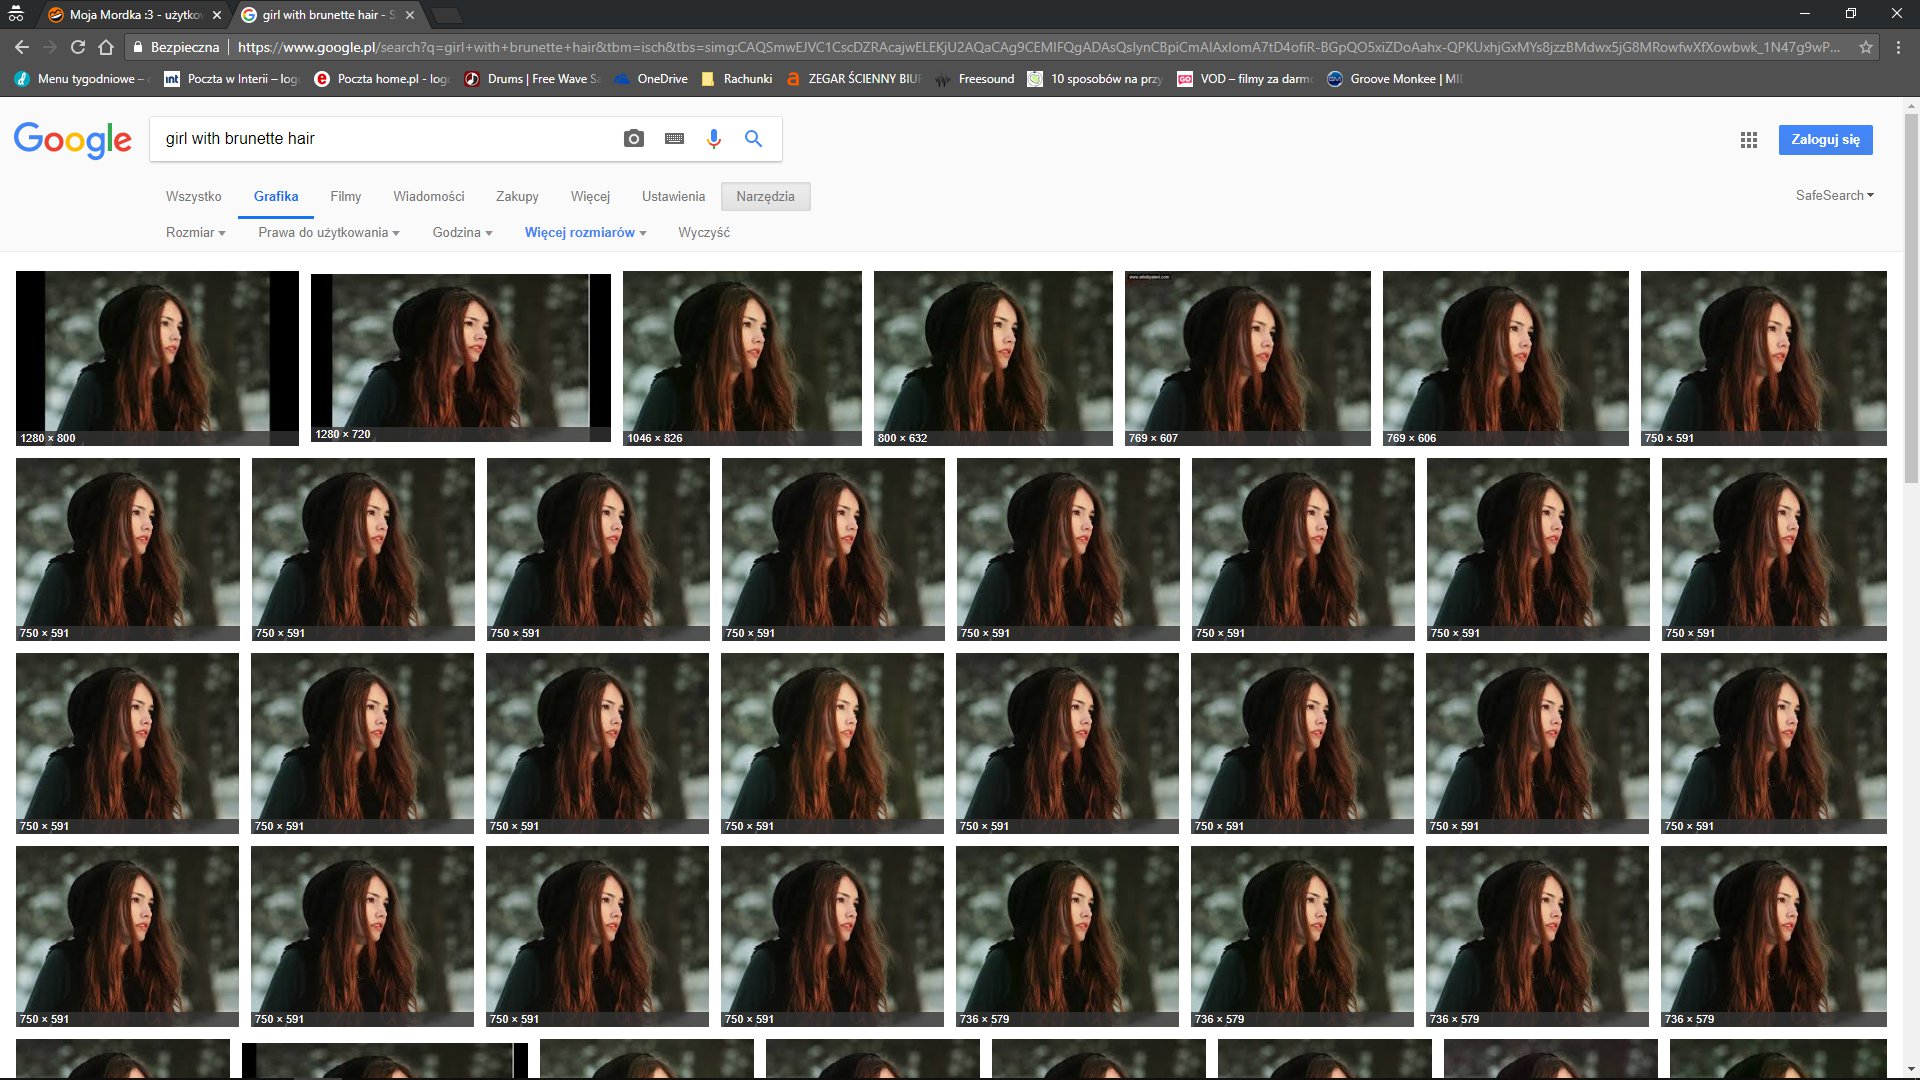Screen dimensions: 1920x1080
Task: Close the Moja Mordka tab
Action: [218, 15]
